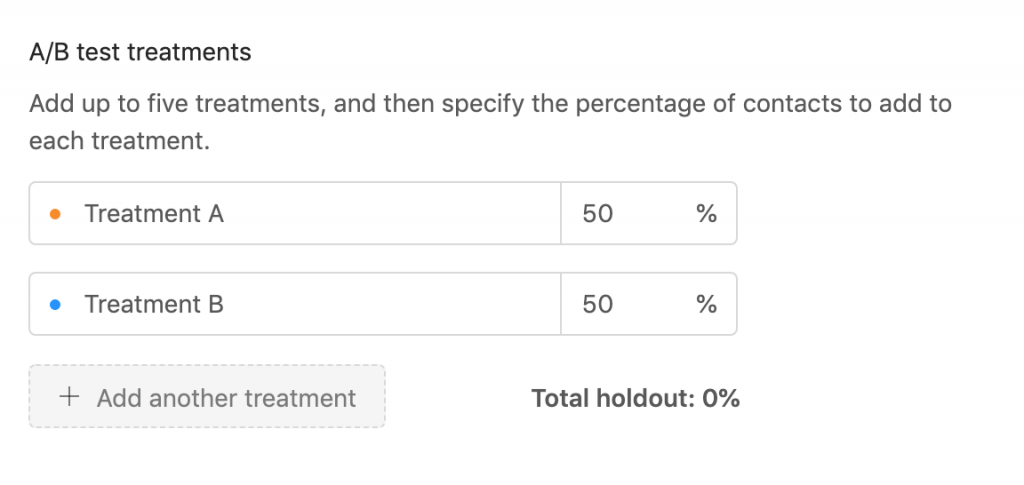
Task: Click the plus icon beside Add another treatment
Action: click(x=69, y=396)
